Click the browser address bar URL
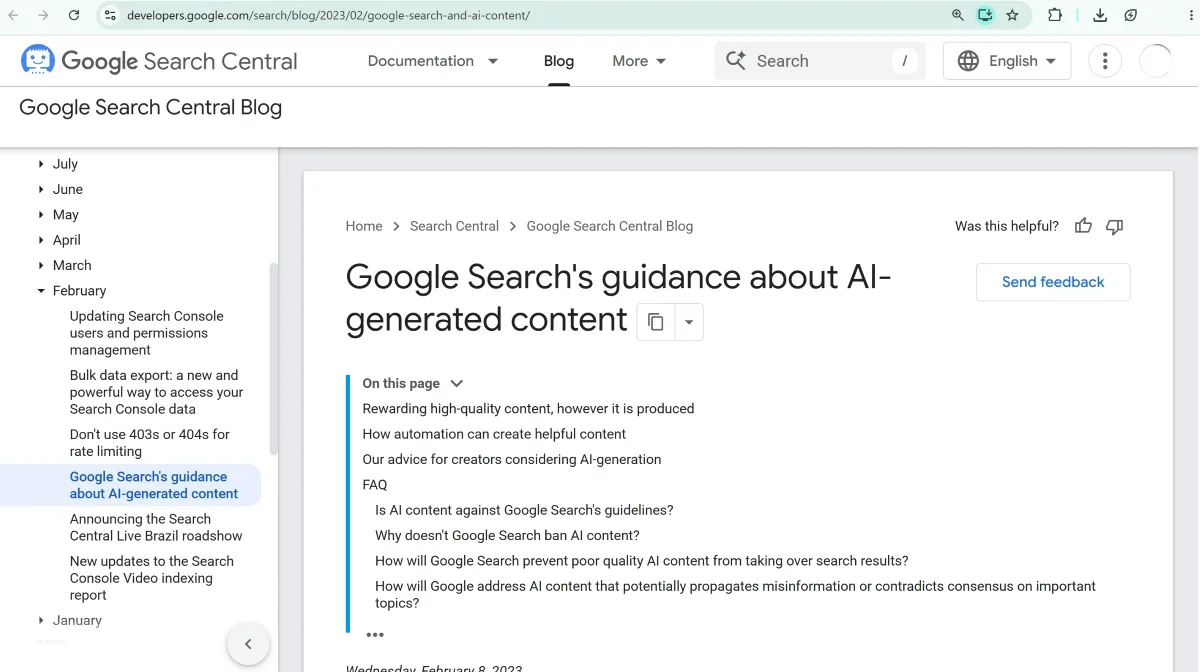Screen dimensions: 1200x672 [328, 16]
